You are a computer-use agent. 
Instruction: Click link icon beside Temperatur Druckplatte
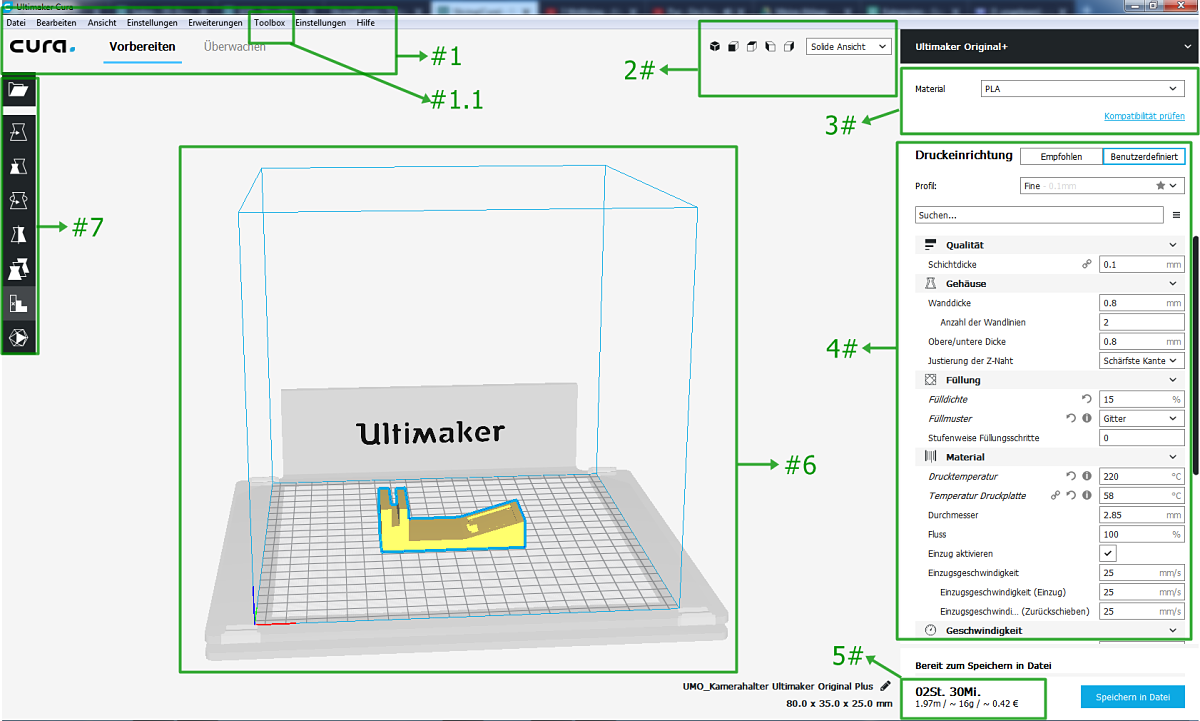pyautogui.click(x=1054, y=495)
